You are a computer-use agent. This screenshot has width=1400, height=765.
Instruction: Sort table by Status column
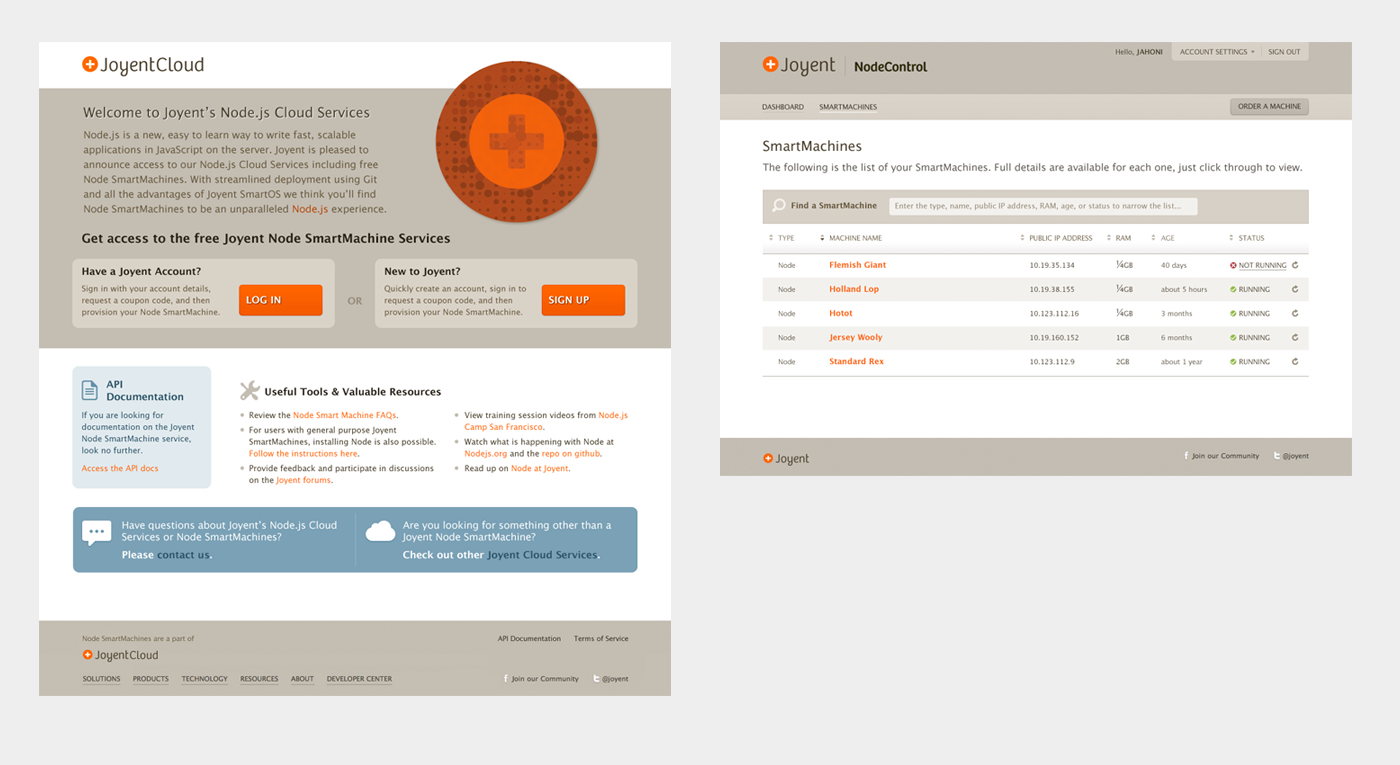pyautogui.click(x=1247, y=238)
